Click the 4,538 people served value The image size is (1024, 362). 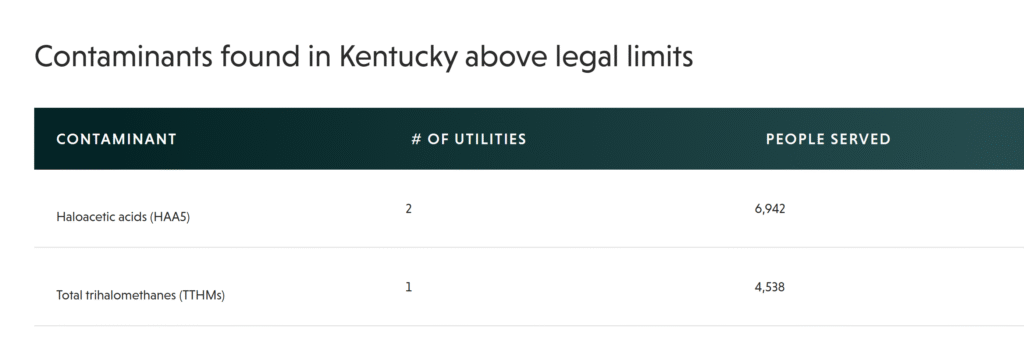pos(769,287)
